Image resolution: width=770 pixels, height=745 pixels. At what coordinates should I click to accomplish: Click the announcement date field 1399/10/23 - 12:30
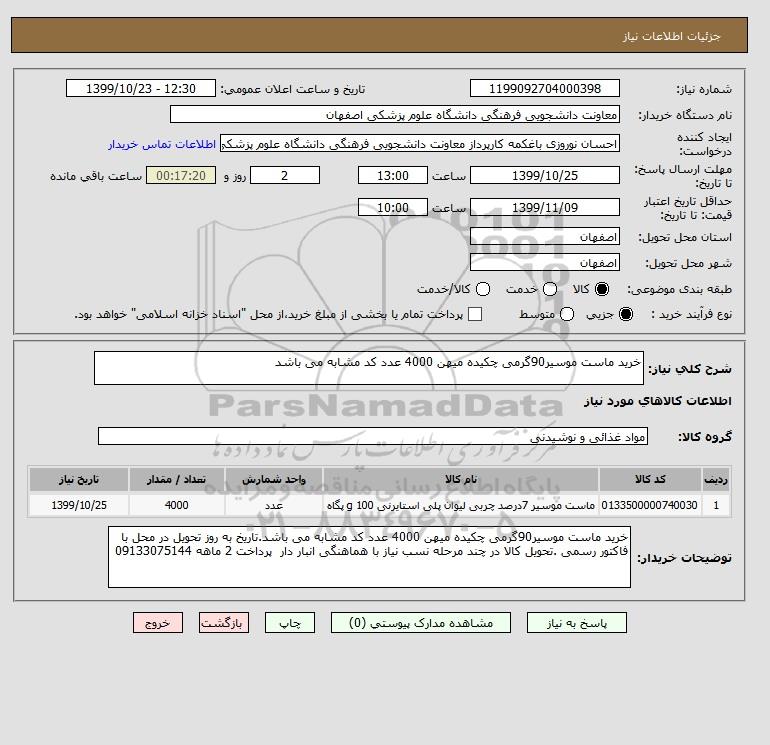[x=141, y=89]
